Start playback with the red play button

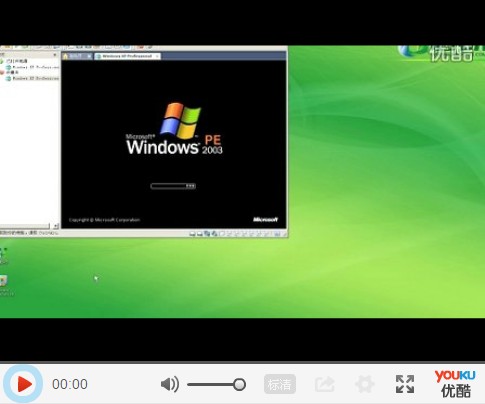23,384
